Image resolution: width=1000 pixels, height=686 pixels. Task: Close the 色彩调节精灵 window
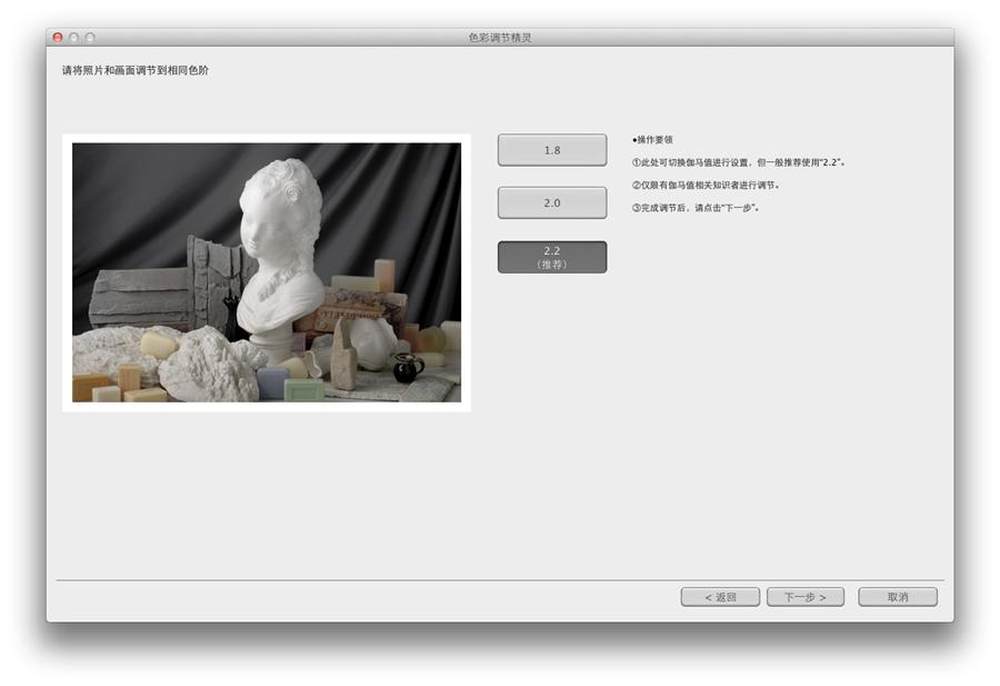[x=57, y=38]
